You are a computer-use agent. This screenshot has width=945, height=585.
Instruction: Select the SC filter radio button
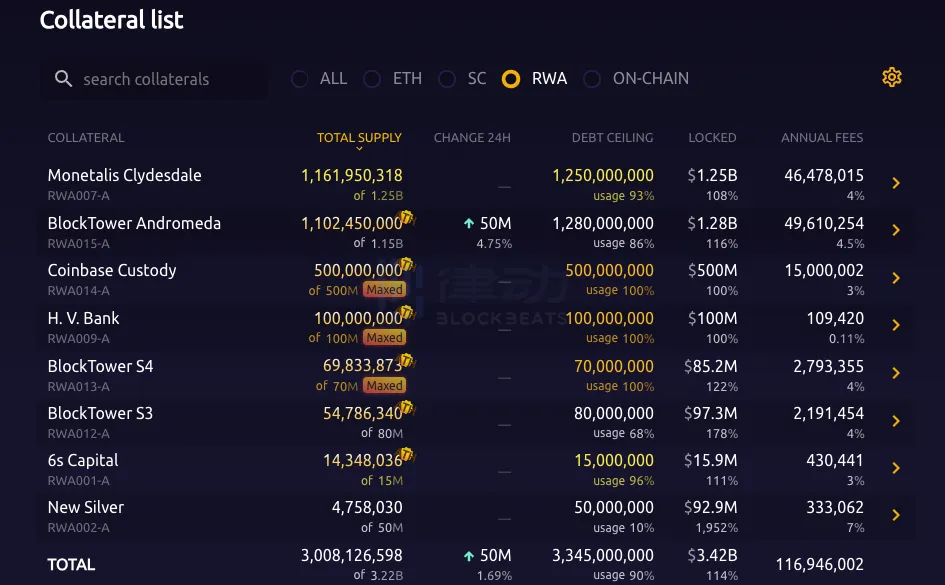click(447, 79)
